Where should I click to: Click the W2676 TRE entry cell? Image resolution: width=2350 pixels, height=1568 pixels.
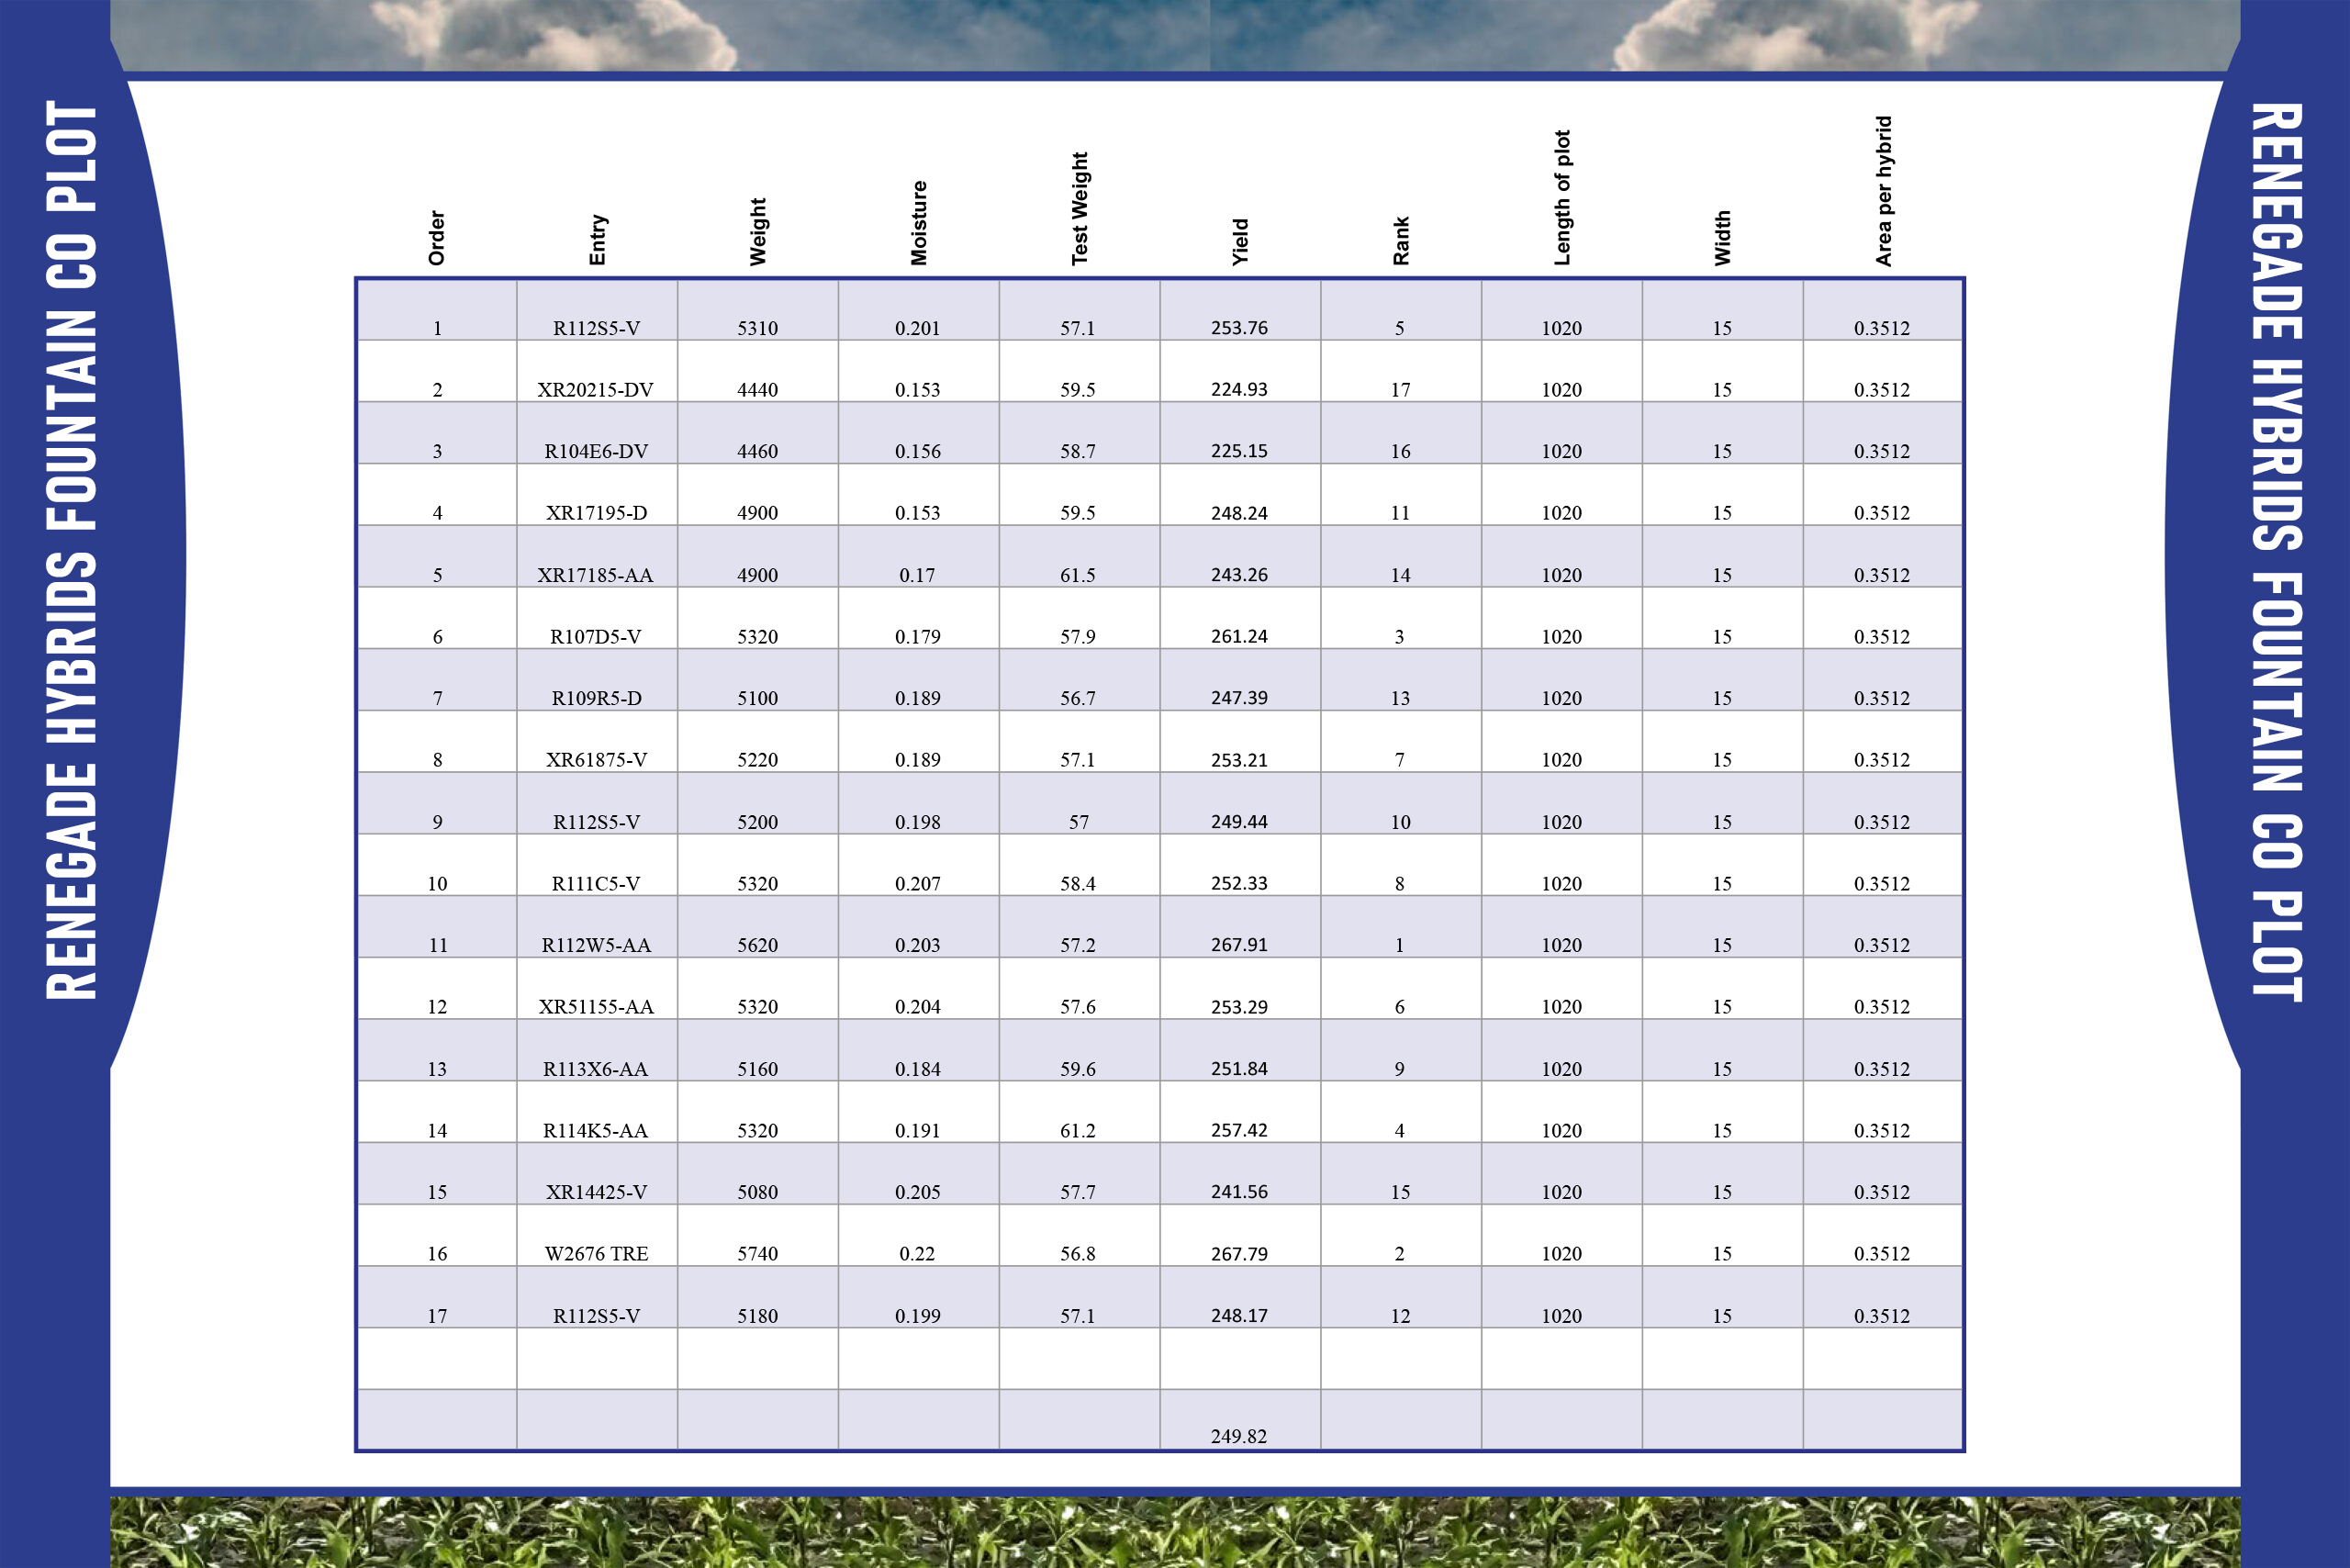[x=596, y=1253]
